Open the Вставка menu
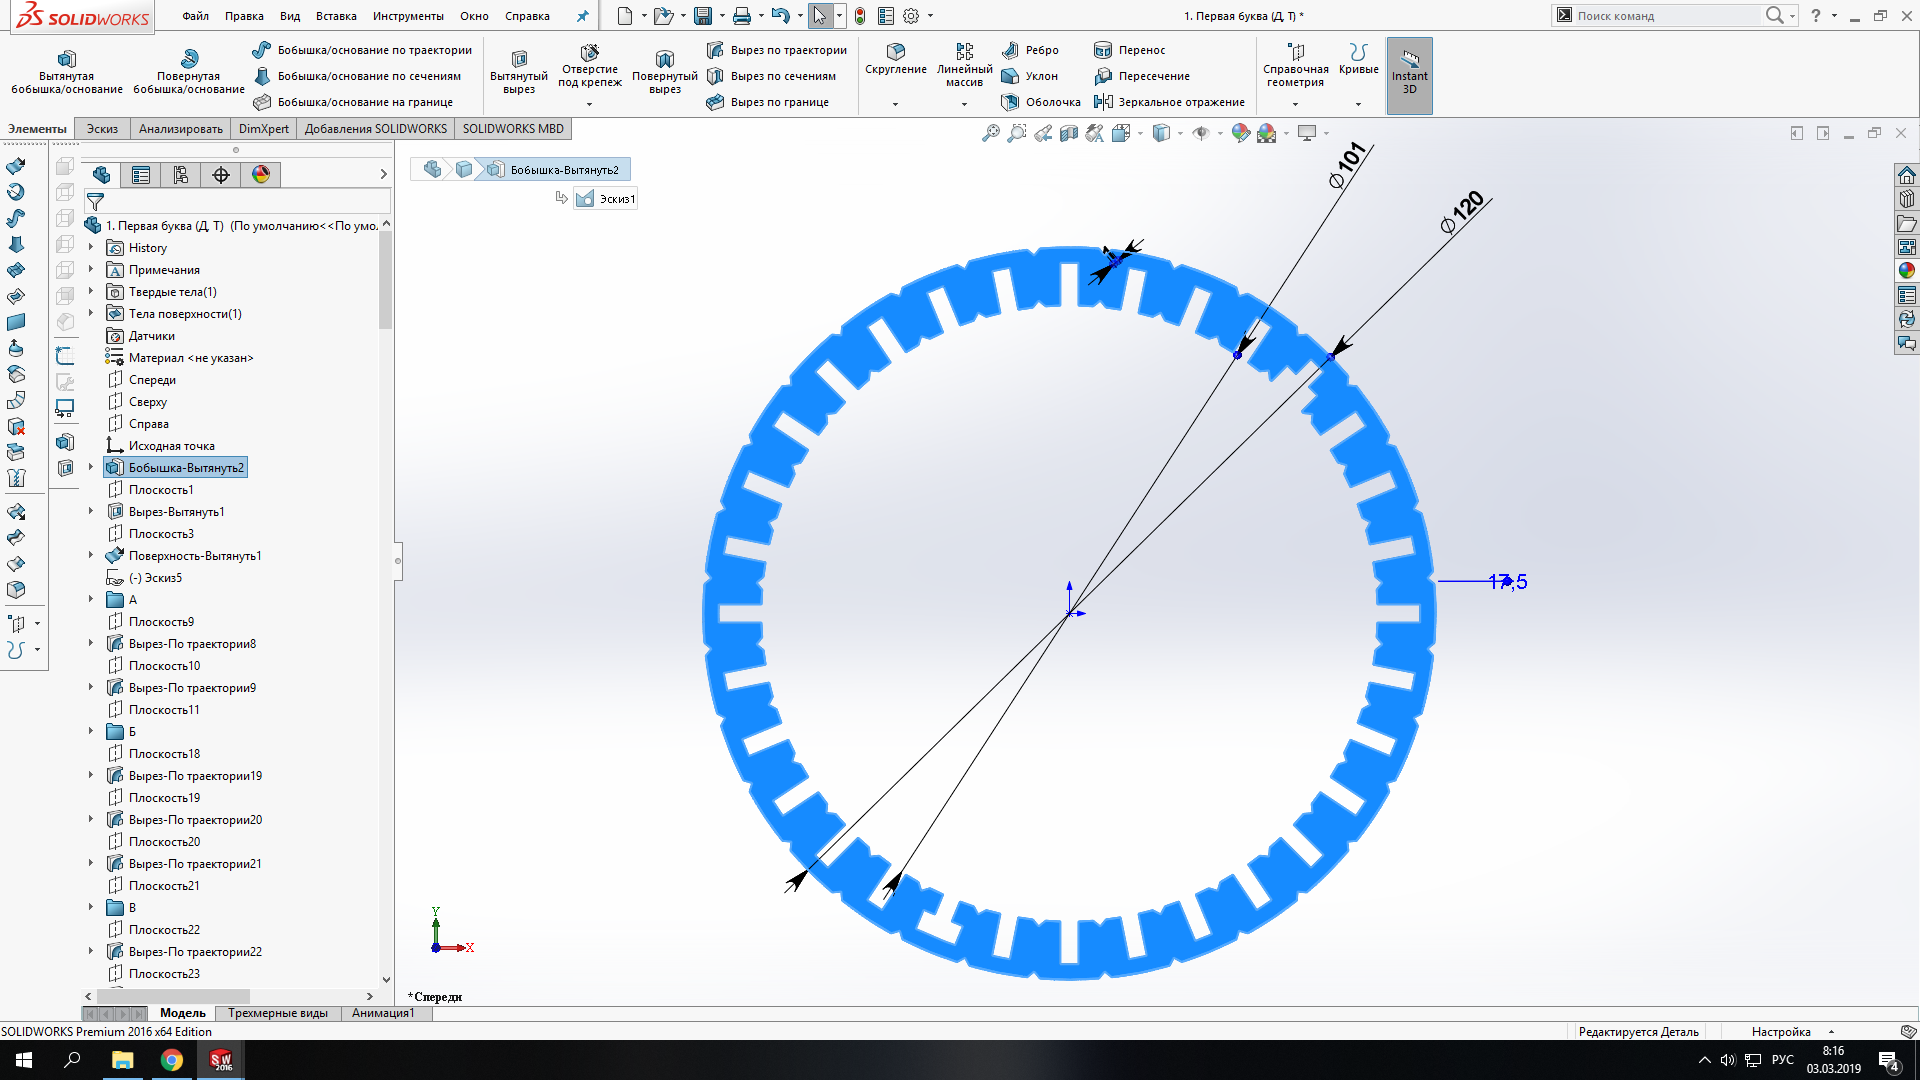This screenshot has height=1080, width=1920. (335, 16)
